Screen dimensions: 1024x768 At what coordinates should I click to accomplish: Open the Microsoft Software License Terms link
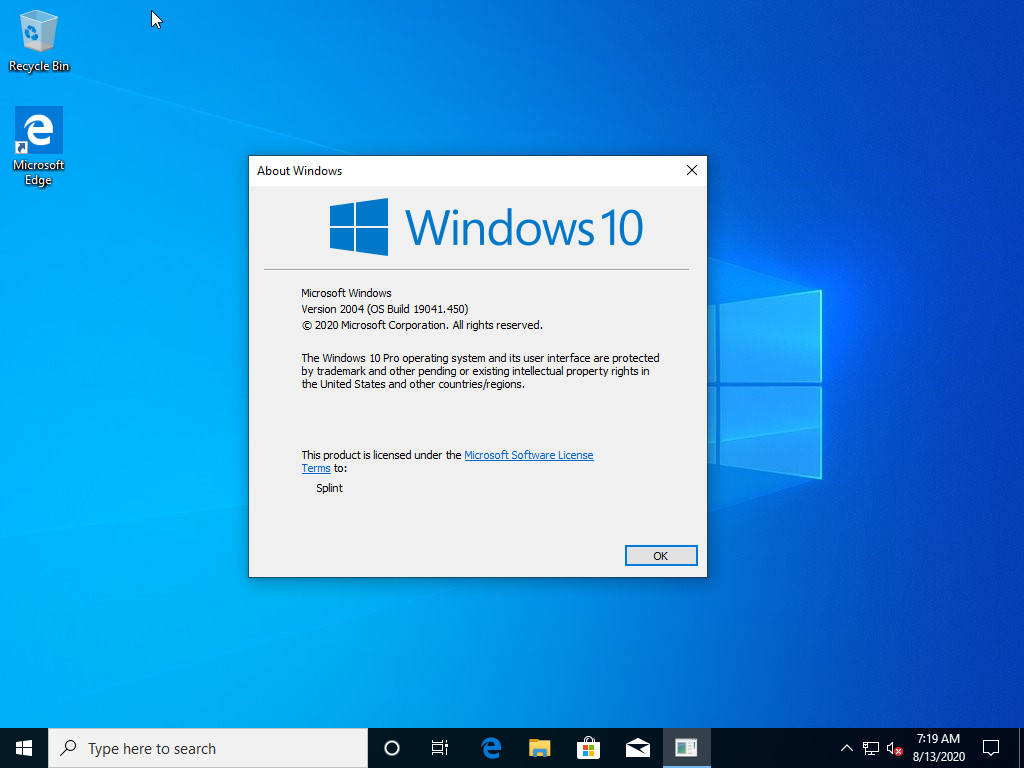click(x=528, y=455)
